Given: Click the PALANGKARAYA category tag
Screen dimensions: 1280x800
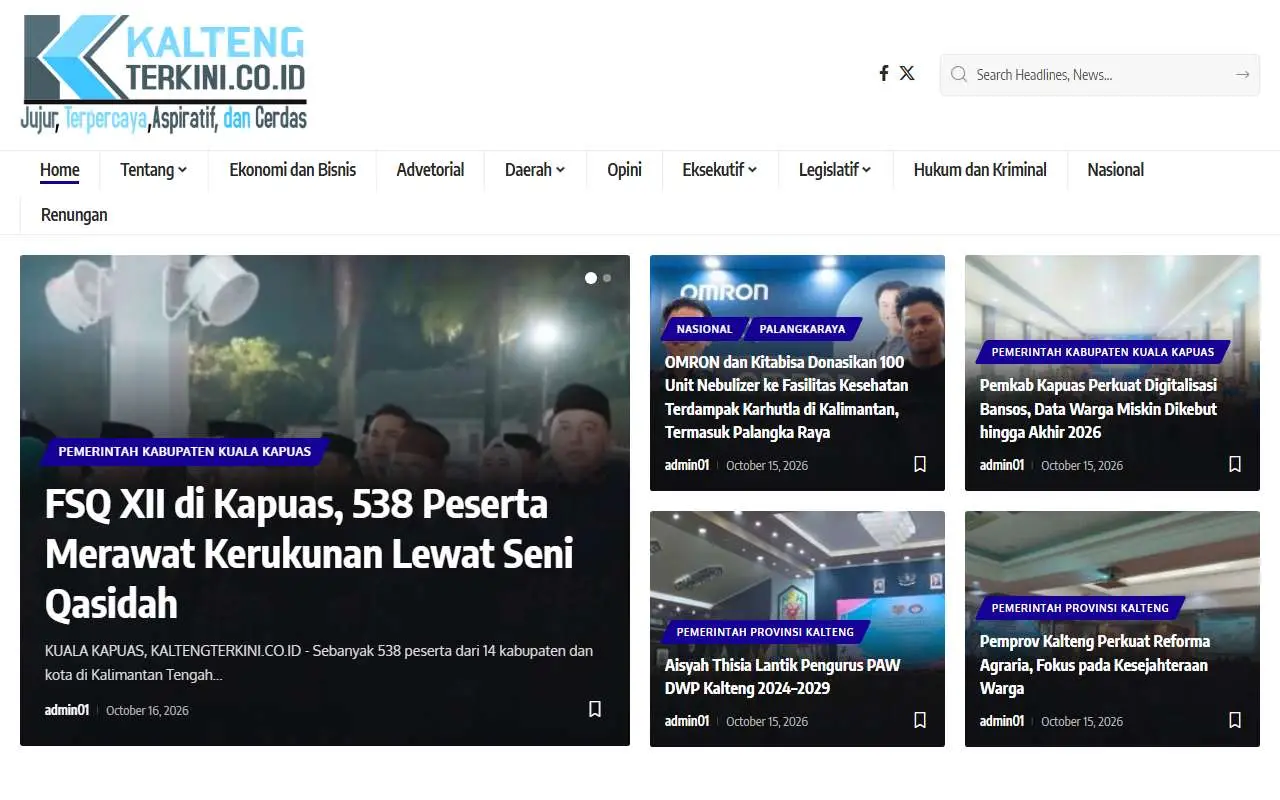Looking at the screenshot, I should (802, 329).
